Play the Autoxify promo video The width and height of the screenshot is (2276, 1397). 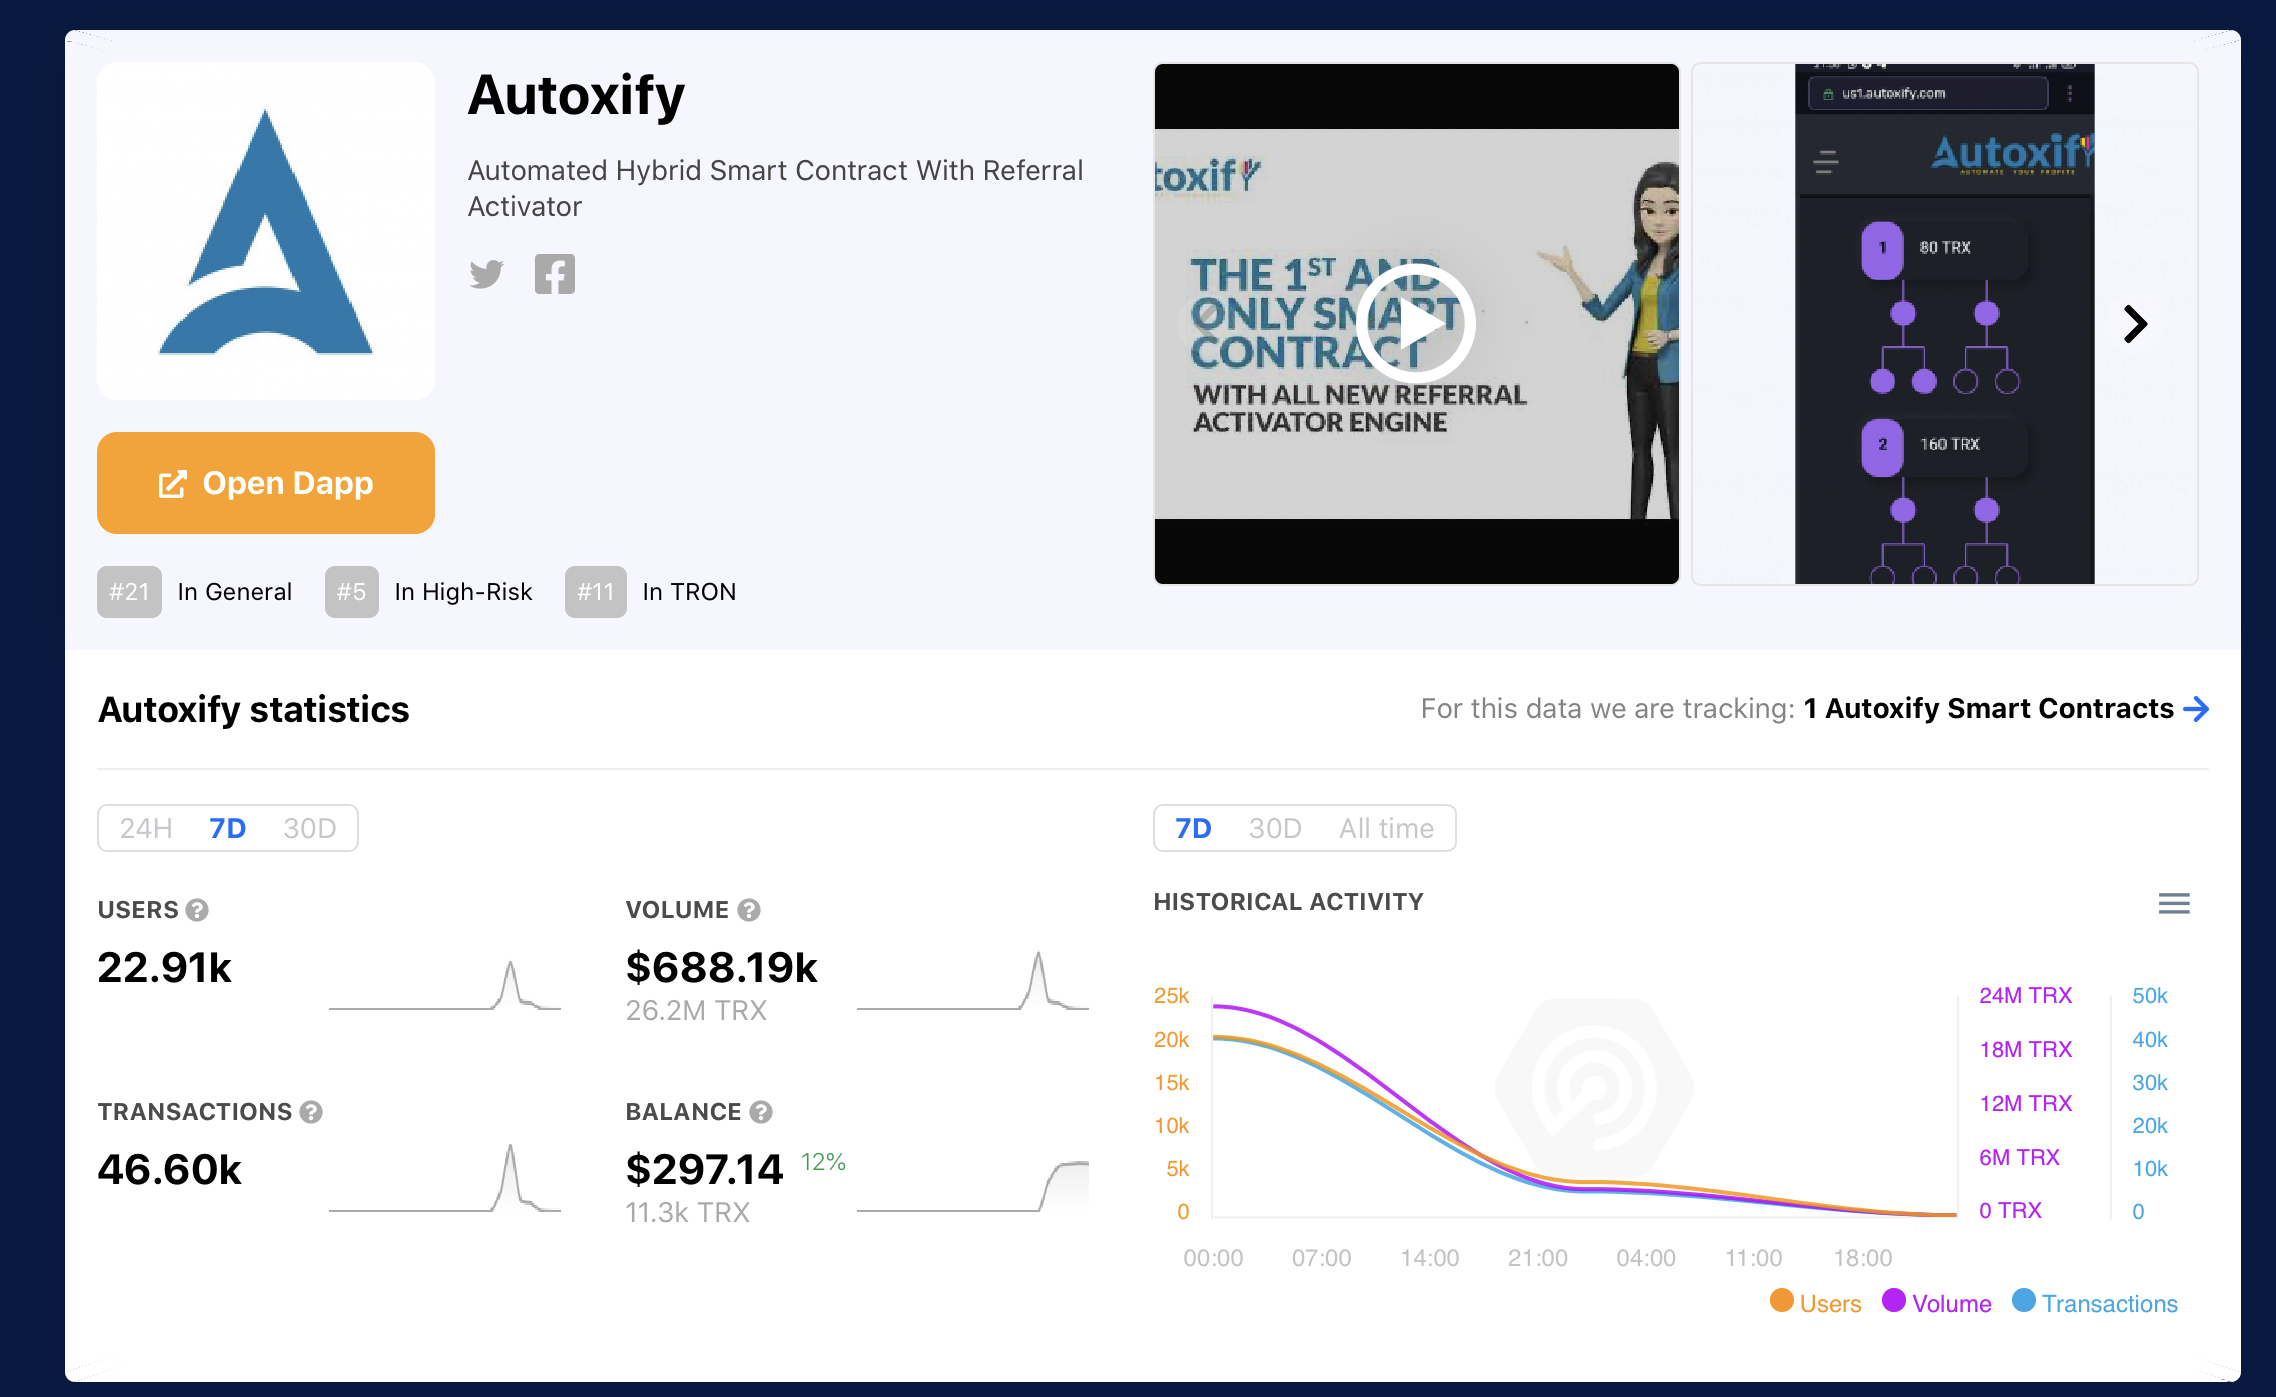1415,323
